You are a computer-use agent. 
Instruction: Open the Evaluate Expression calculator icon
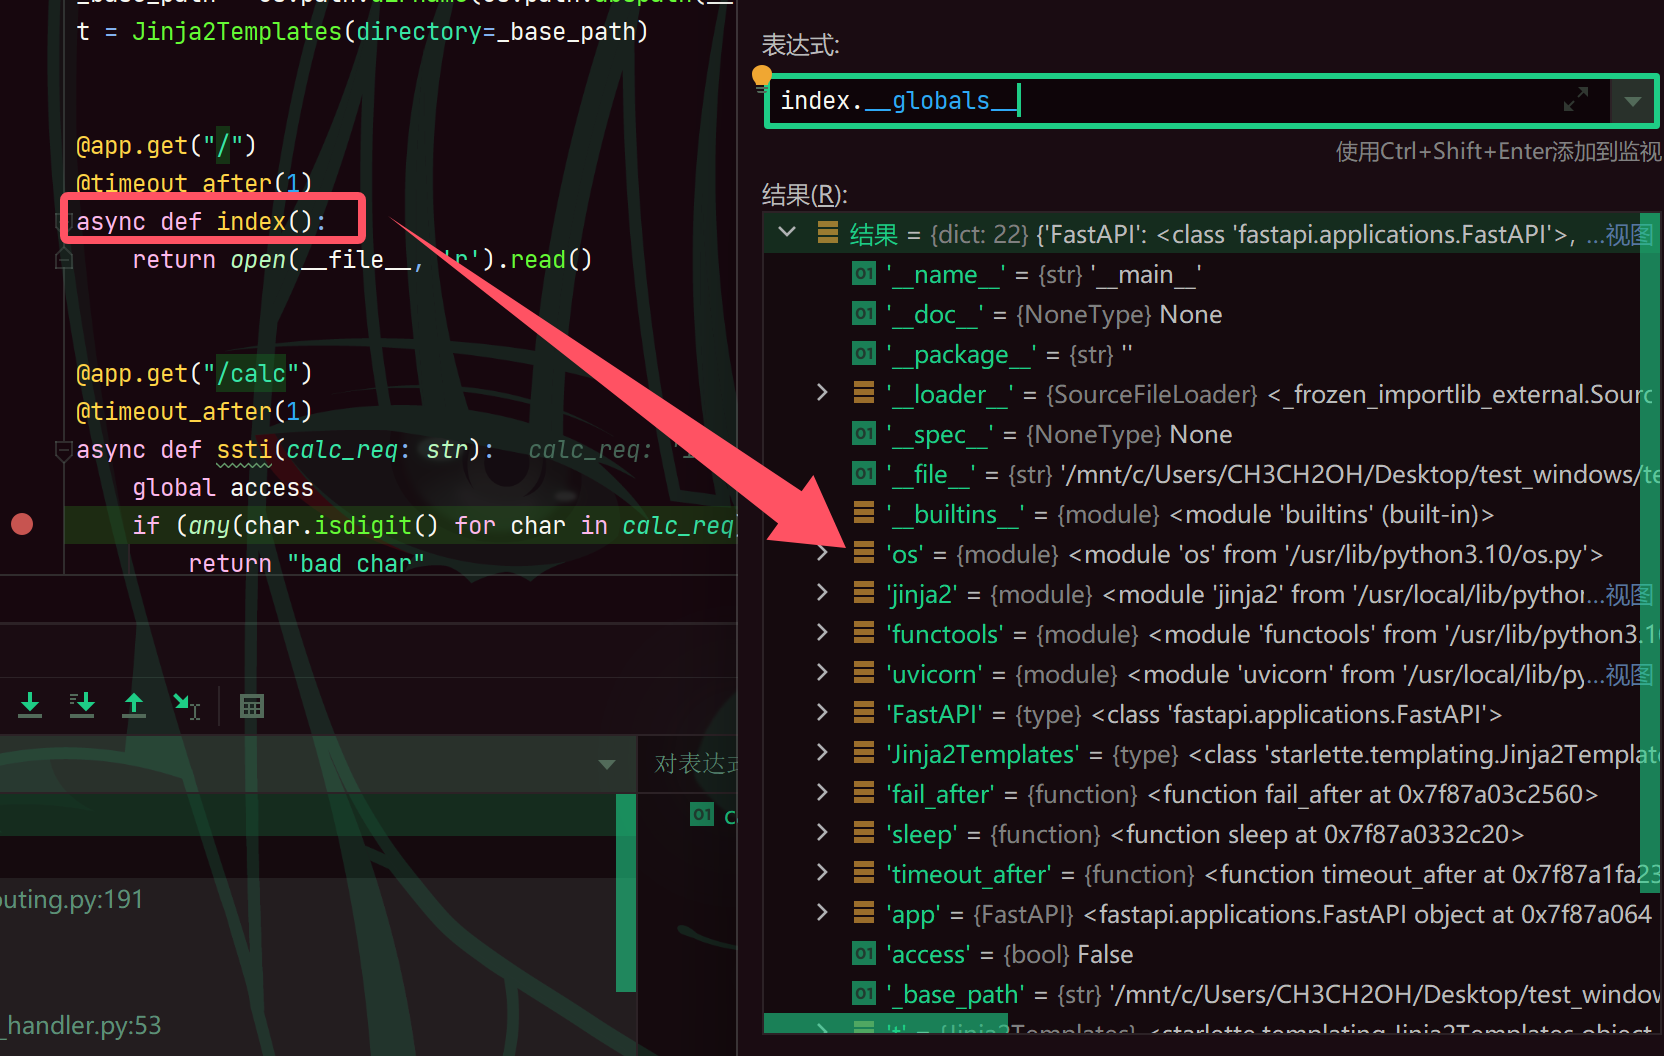click(x=252, y=706)
